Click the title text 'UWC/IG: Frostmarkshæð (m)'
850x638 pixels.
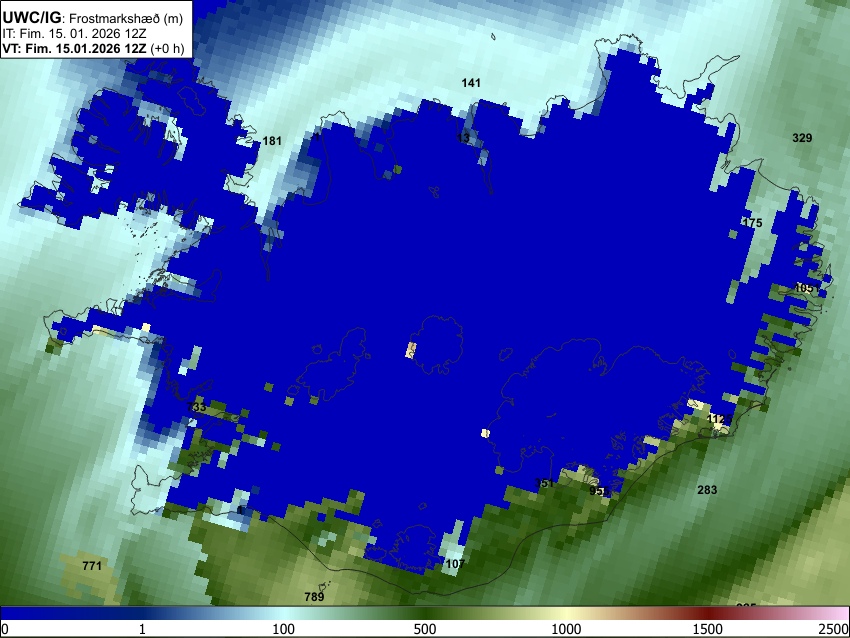pos(93,18)
